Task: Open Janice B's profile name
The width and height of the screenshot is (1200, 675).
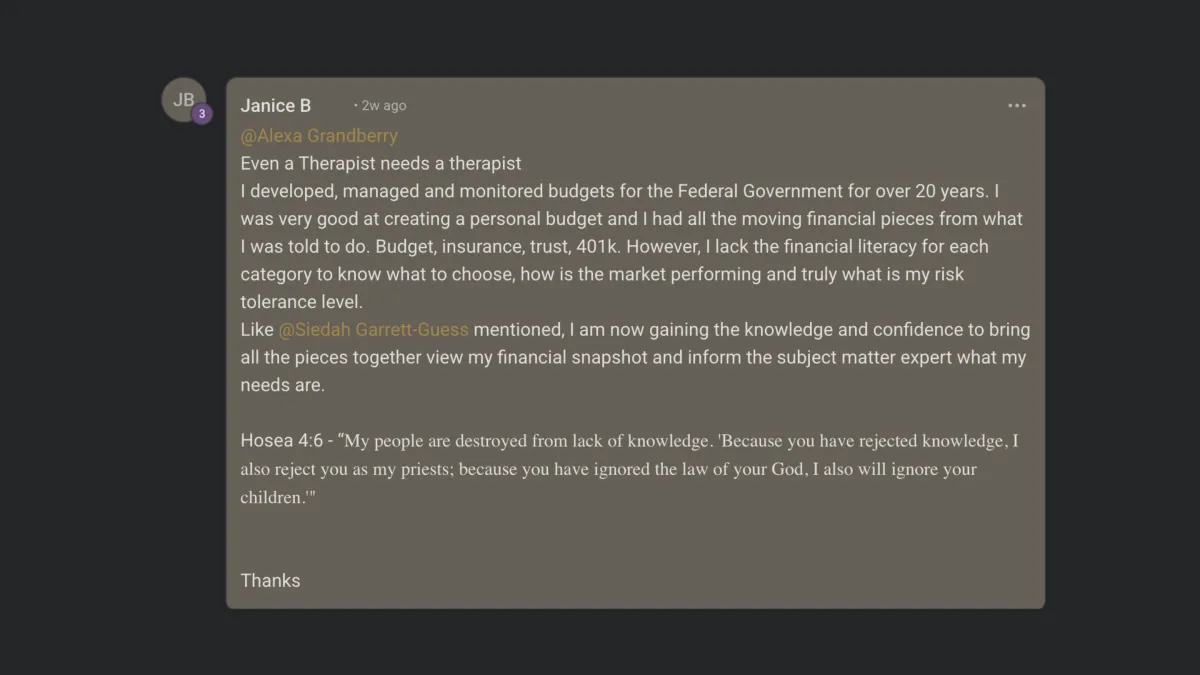Action: point(276,105)
